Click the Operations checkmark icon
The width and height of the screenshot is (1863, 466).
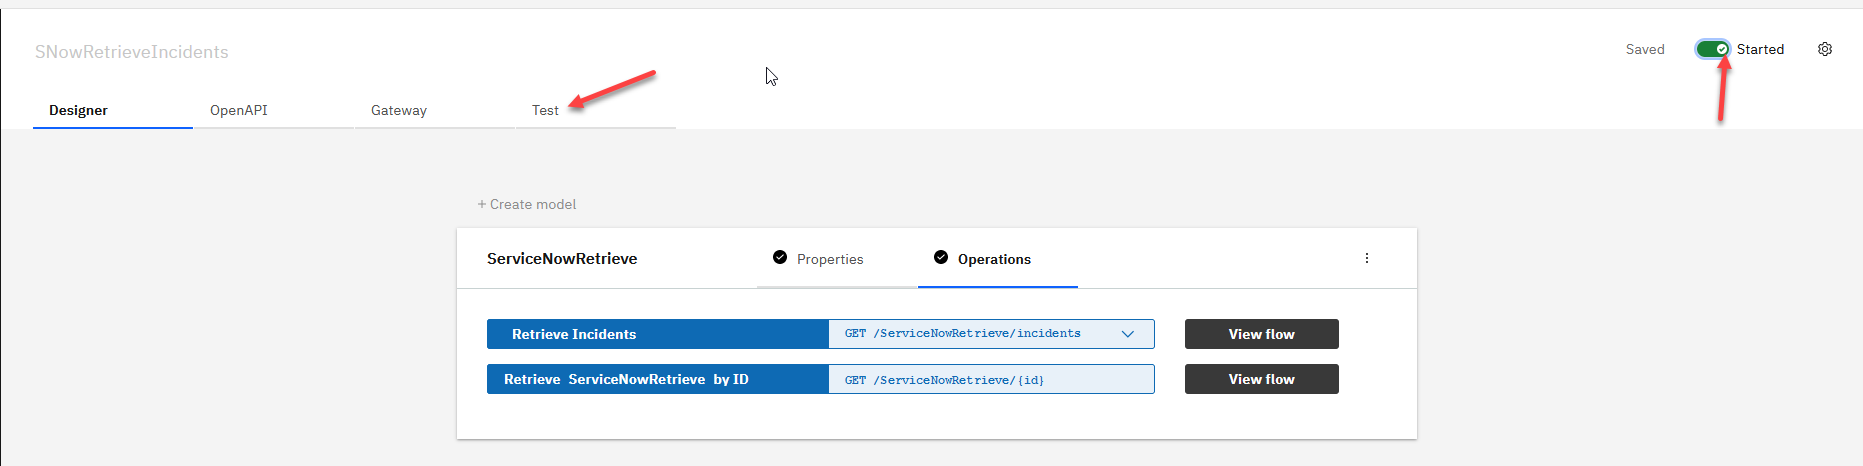click(x=941, y=258)
